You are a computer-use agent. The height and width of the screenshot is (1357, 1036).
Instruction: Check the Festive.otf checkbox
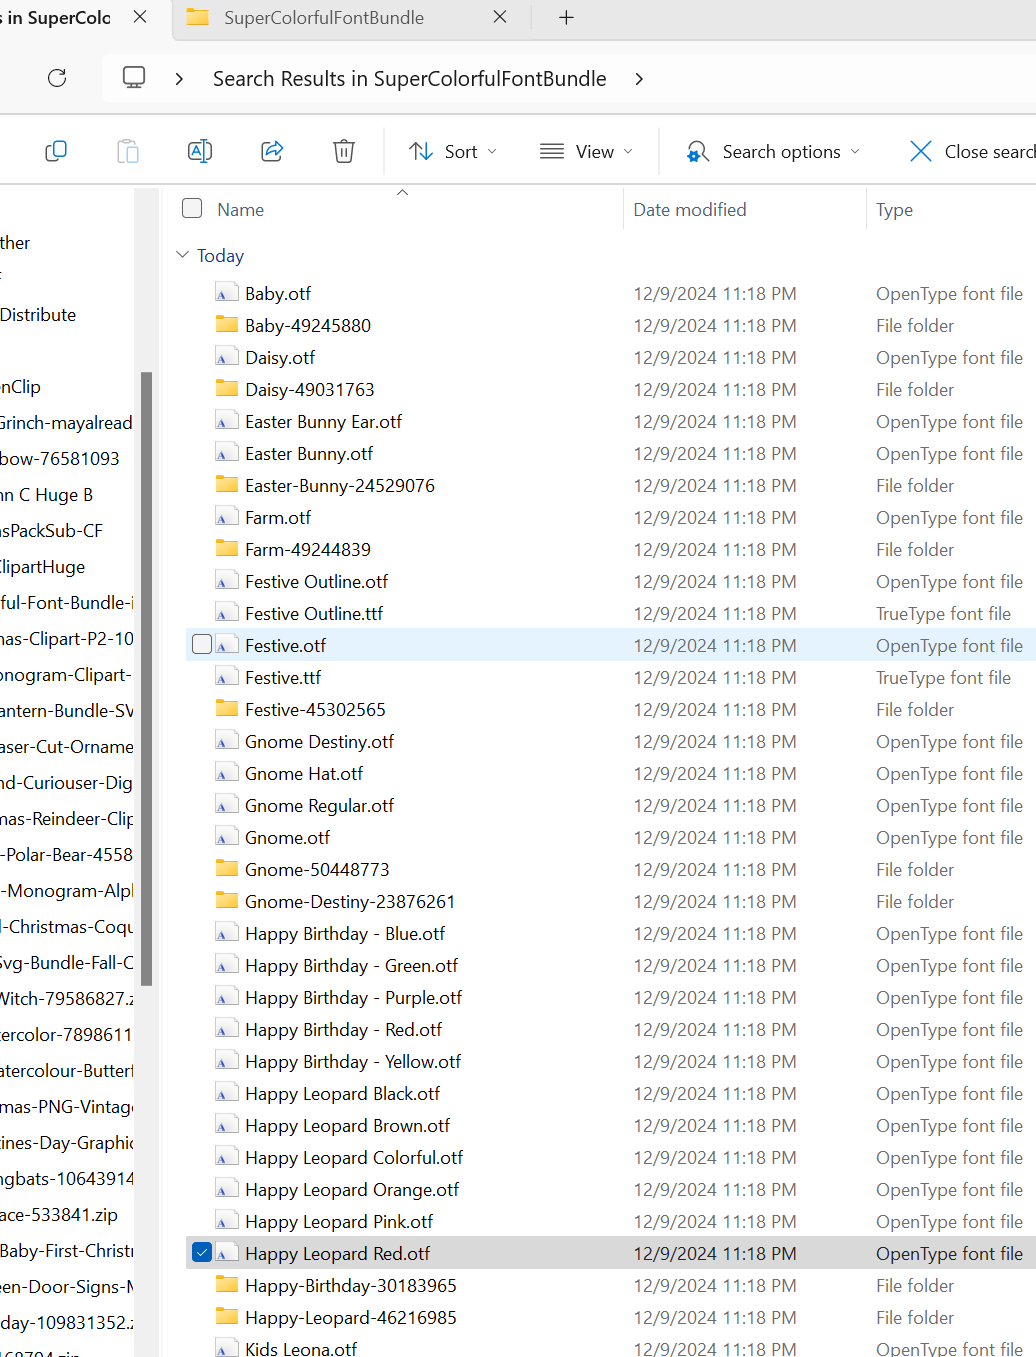click(x=201, y=644)
